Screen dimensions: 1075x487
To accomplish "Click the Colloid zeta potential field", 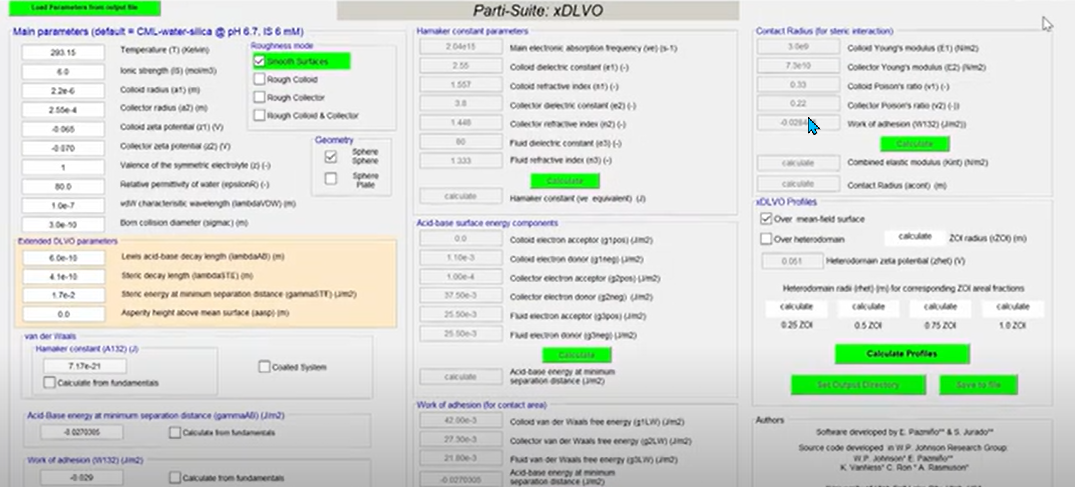I will point(63,129).
